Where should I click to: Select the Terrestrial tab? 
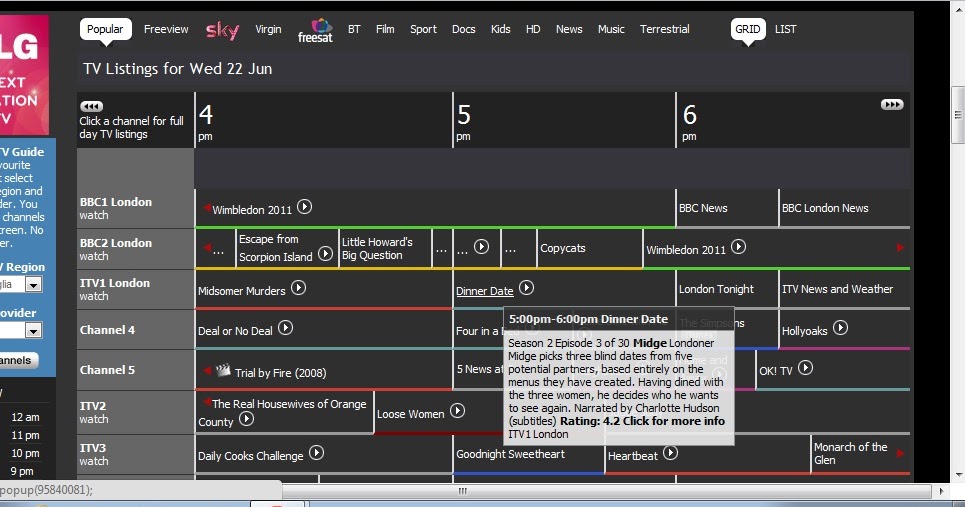pos(665,29)
